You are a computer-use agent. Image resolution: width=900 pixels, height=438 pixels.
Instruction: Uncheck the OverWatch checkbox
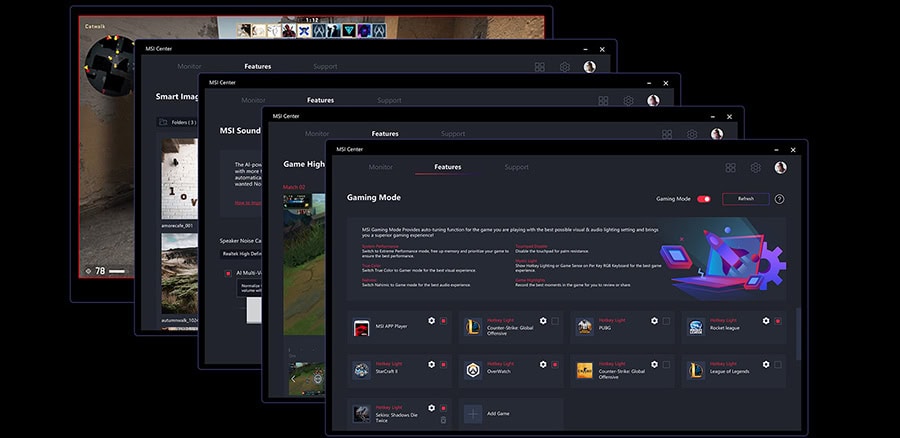coord(555,365)
